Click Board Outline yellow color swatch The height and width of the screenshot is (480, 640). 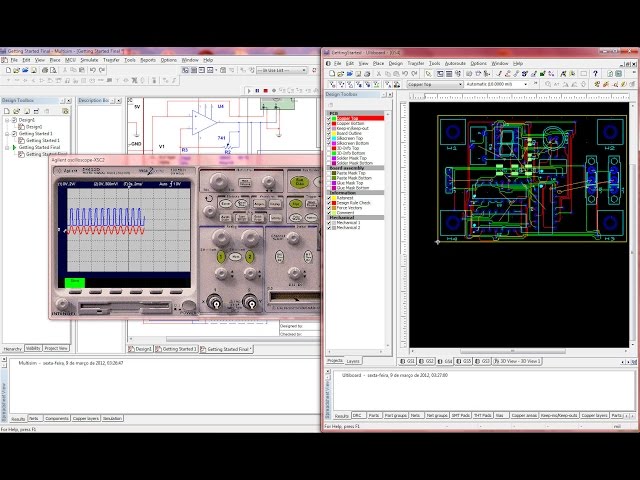[334, 133]
